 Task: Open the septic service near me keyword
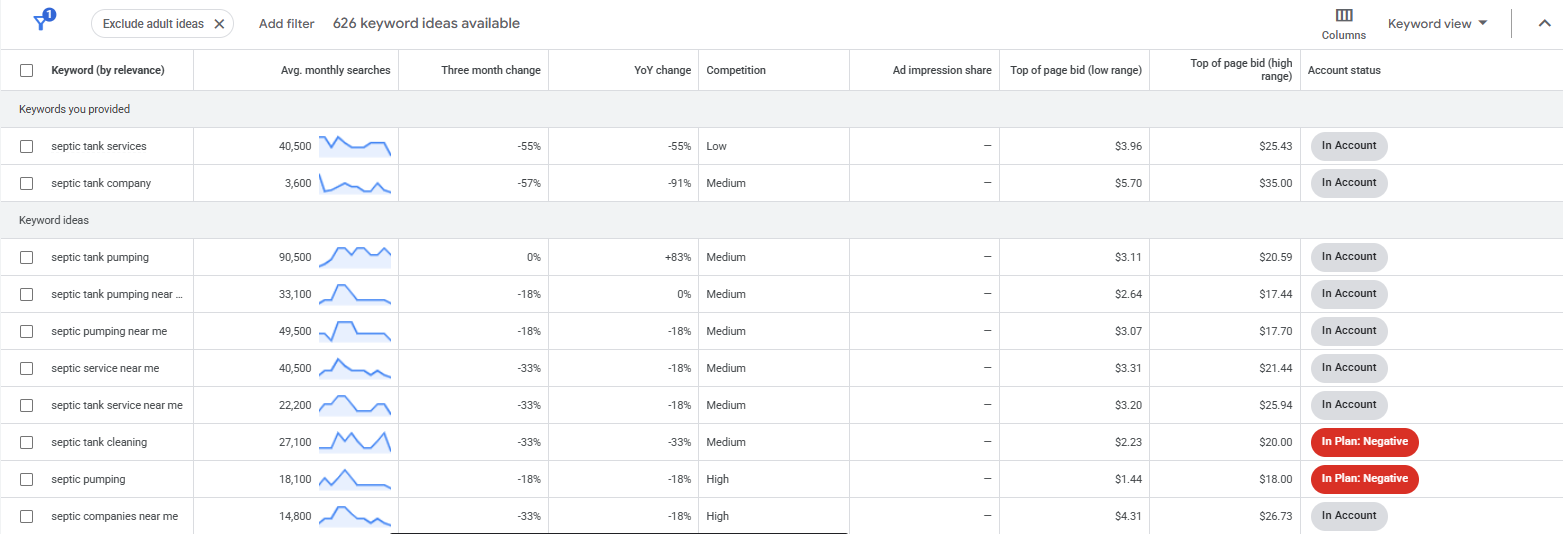tap(105, 369)
